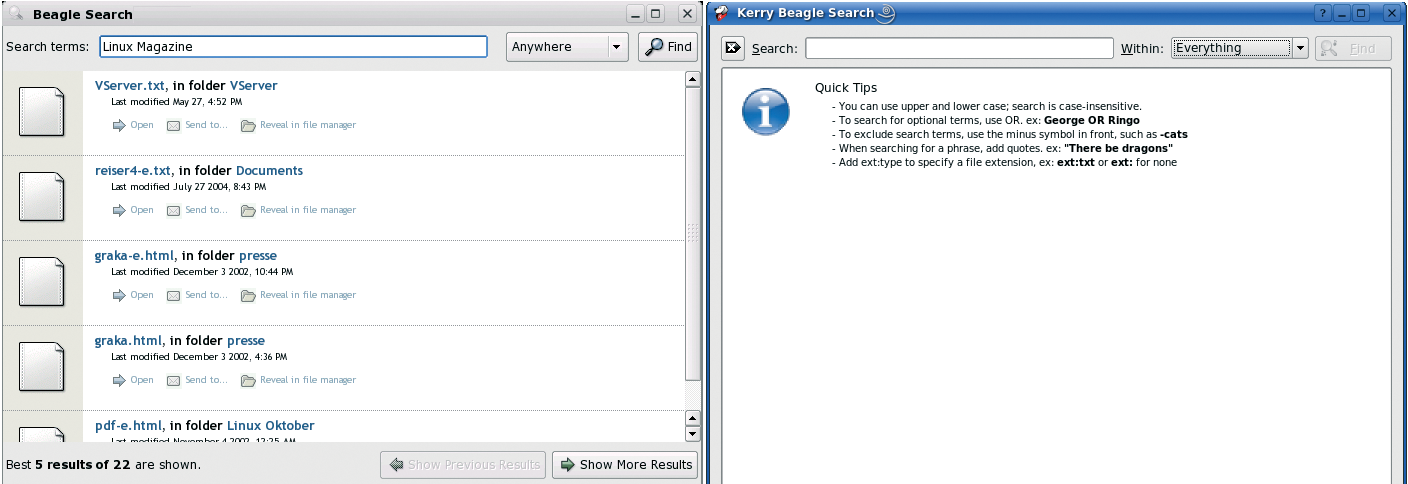Click Show Previous Results button

(463, 464)
